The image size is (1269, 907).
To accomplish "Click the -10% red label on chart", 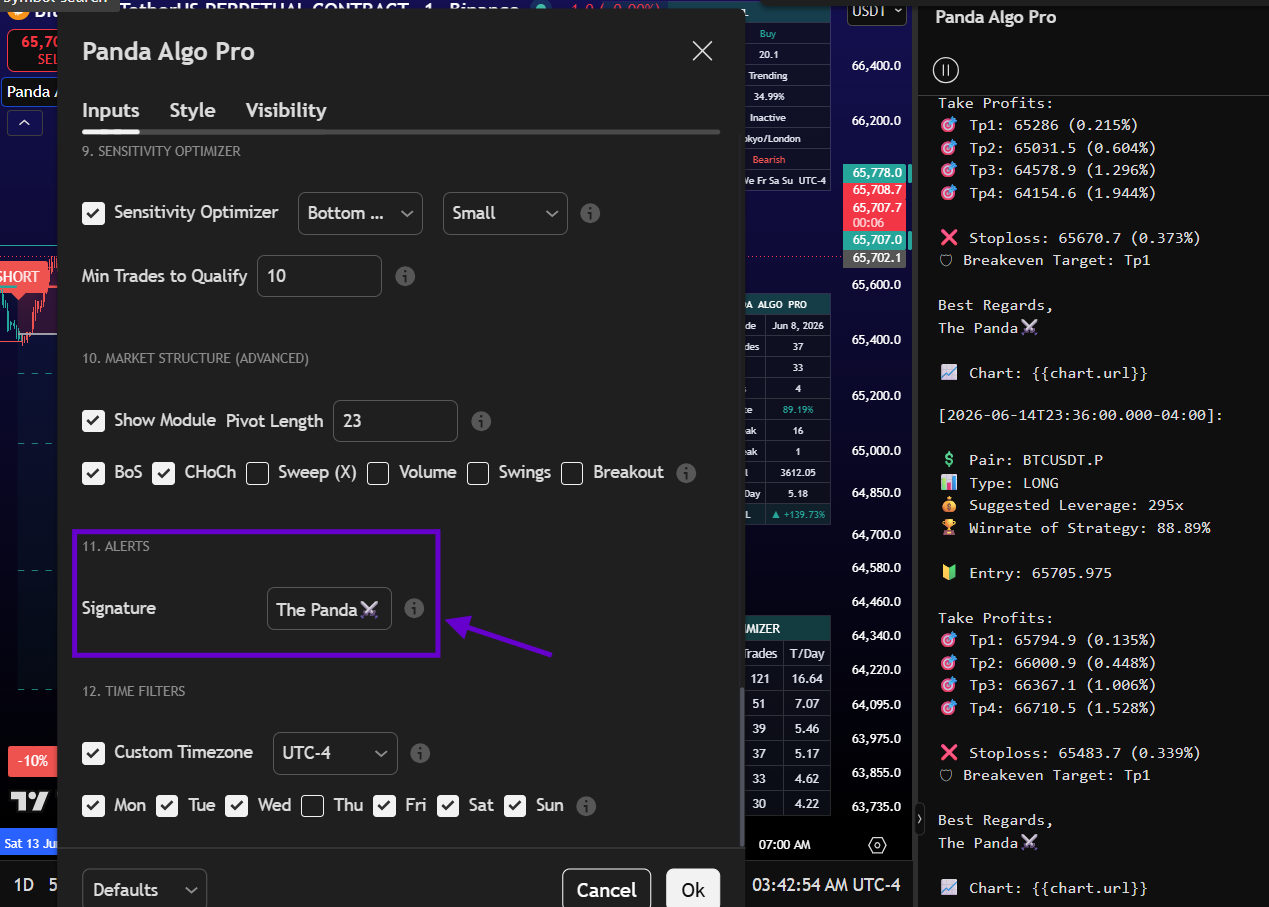I will [x=32, y=761].
